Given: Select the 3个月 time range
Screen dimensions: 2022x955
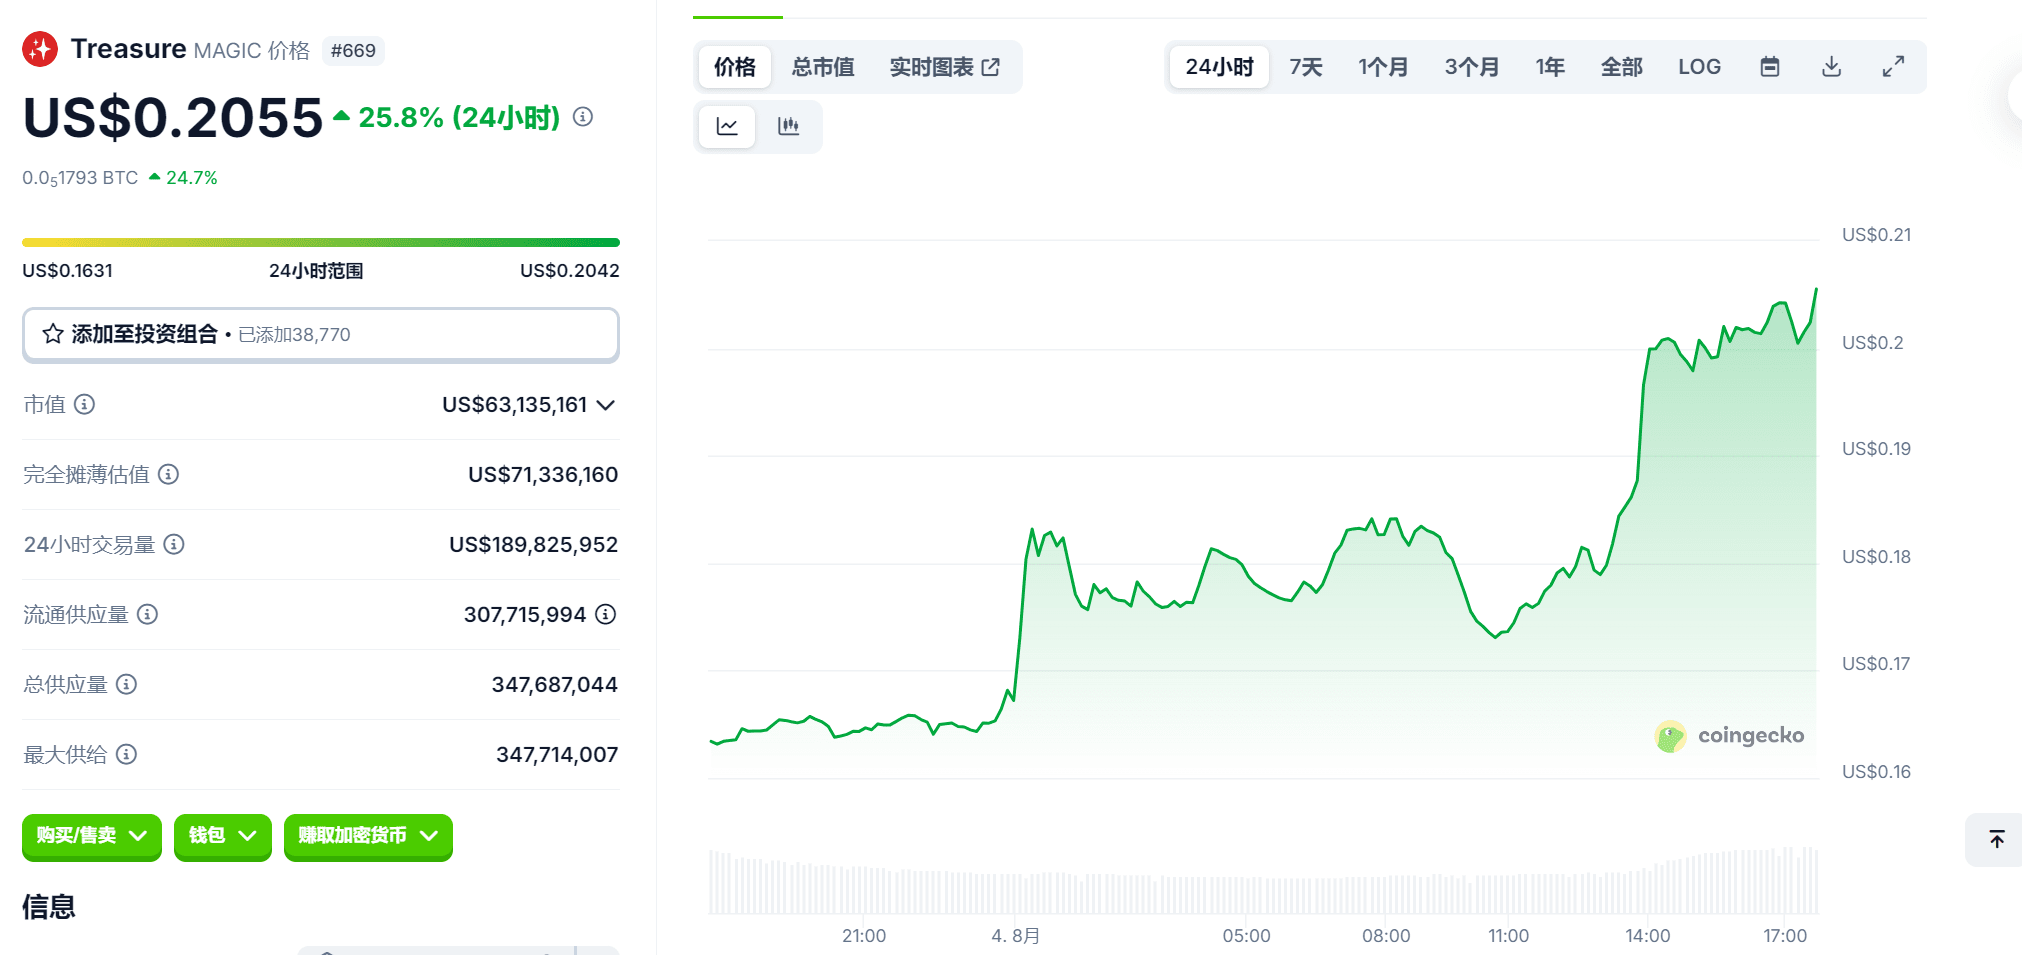Looking at the screenshot, I should [x=1472, y=67].
